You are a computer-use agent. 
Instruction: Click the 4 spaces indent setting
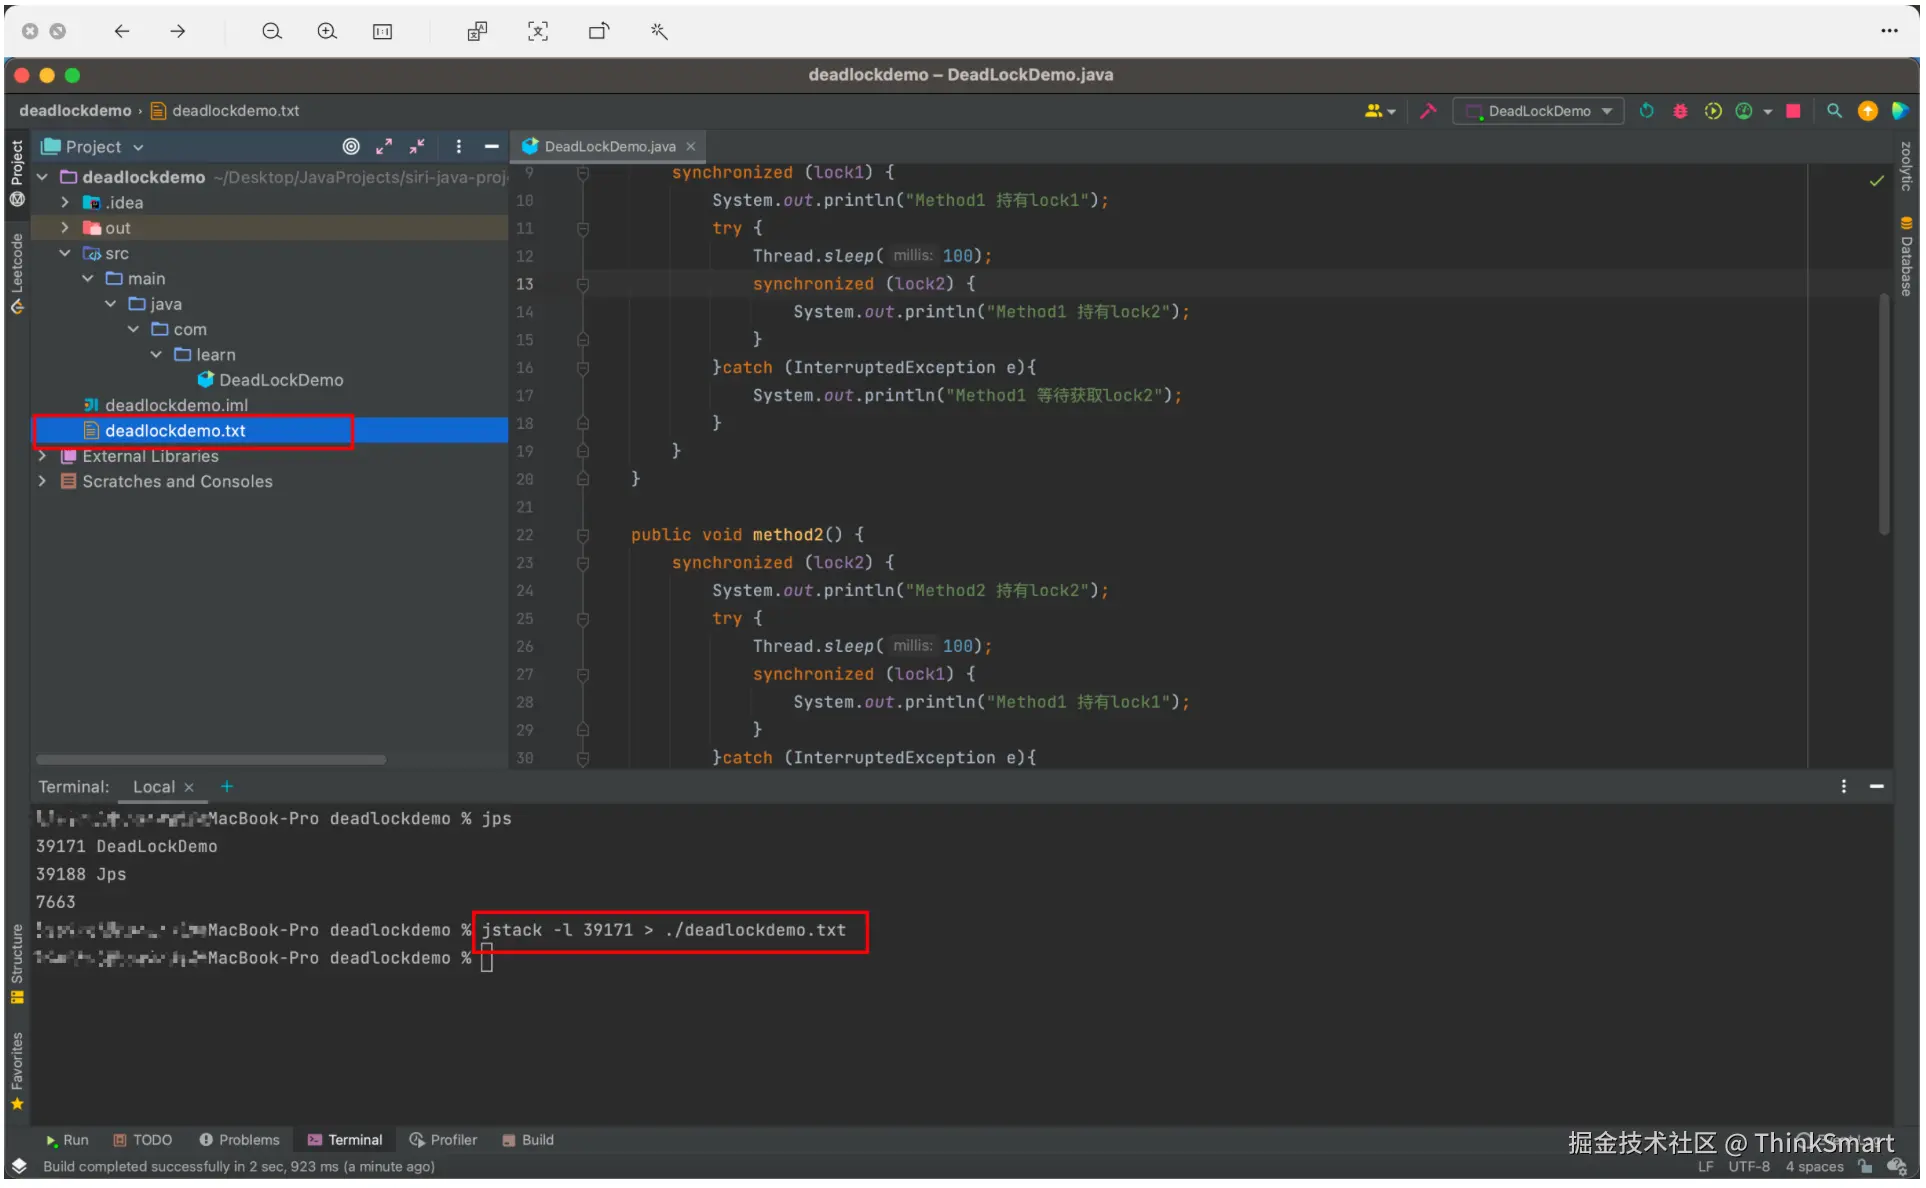coord(1814,1166)
